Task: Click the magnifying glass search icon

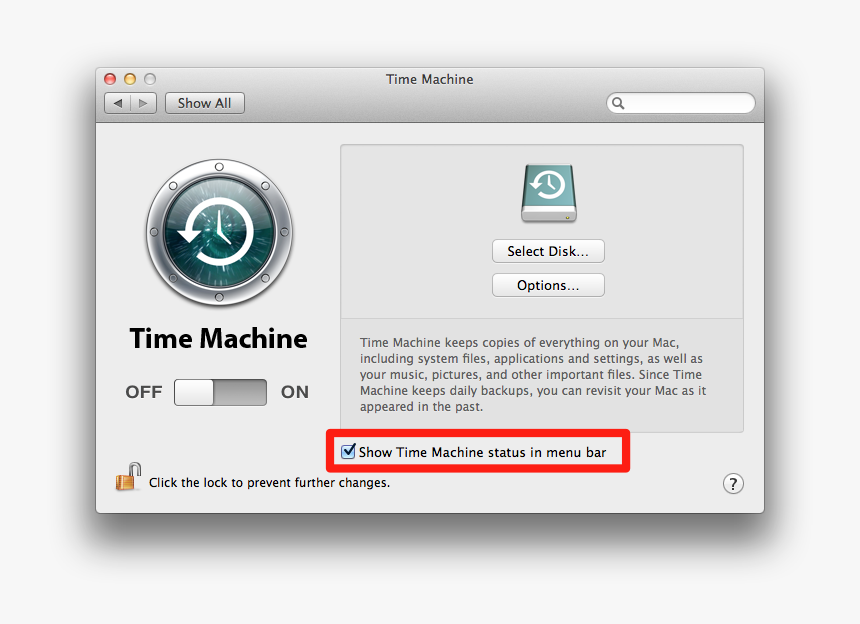Action: click(618, 103)
